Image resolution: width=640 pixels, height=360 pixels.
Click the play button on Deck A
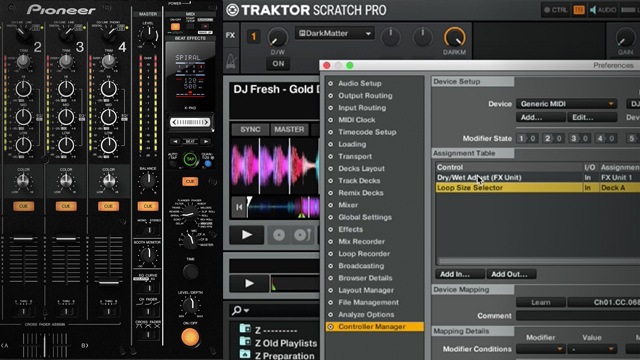247,235
